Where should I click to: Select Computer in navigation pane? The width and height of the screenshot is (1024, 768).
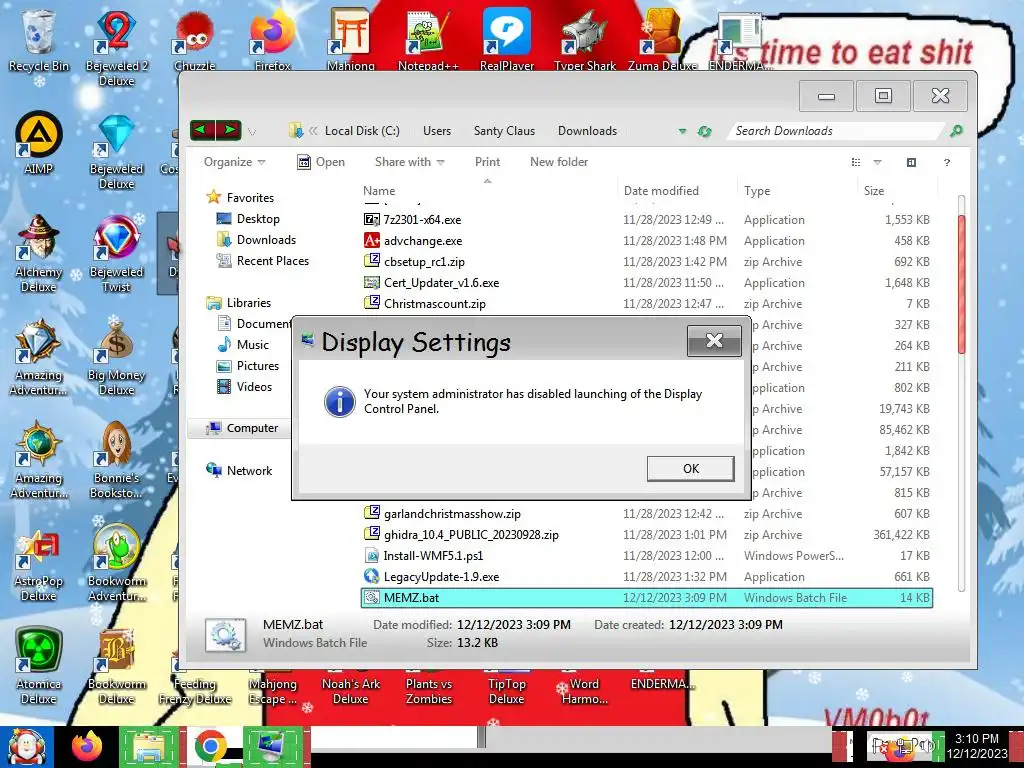[242, 428]
